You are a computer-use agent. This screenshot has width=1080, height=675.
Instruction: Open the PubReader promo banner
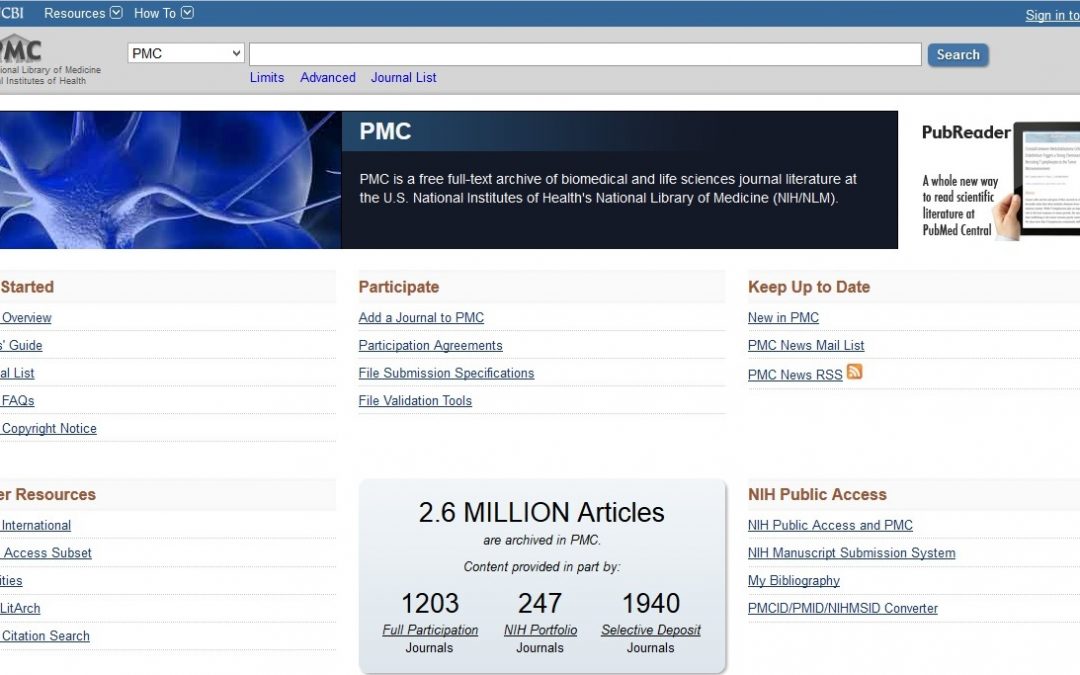click(1000, 180)
